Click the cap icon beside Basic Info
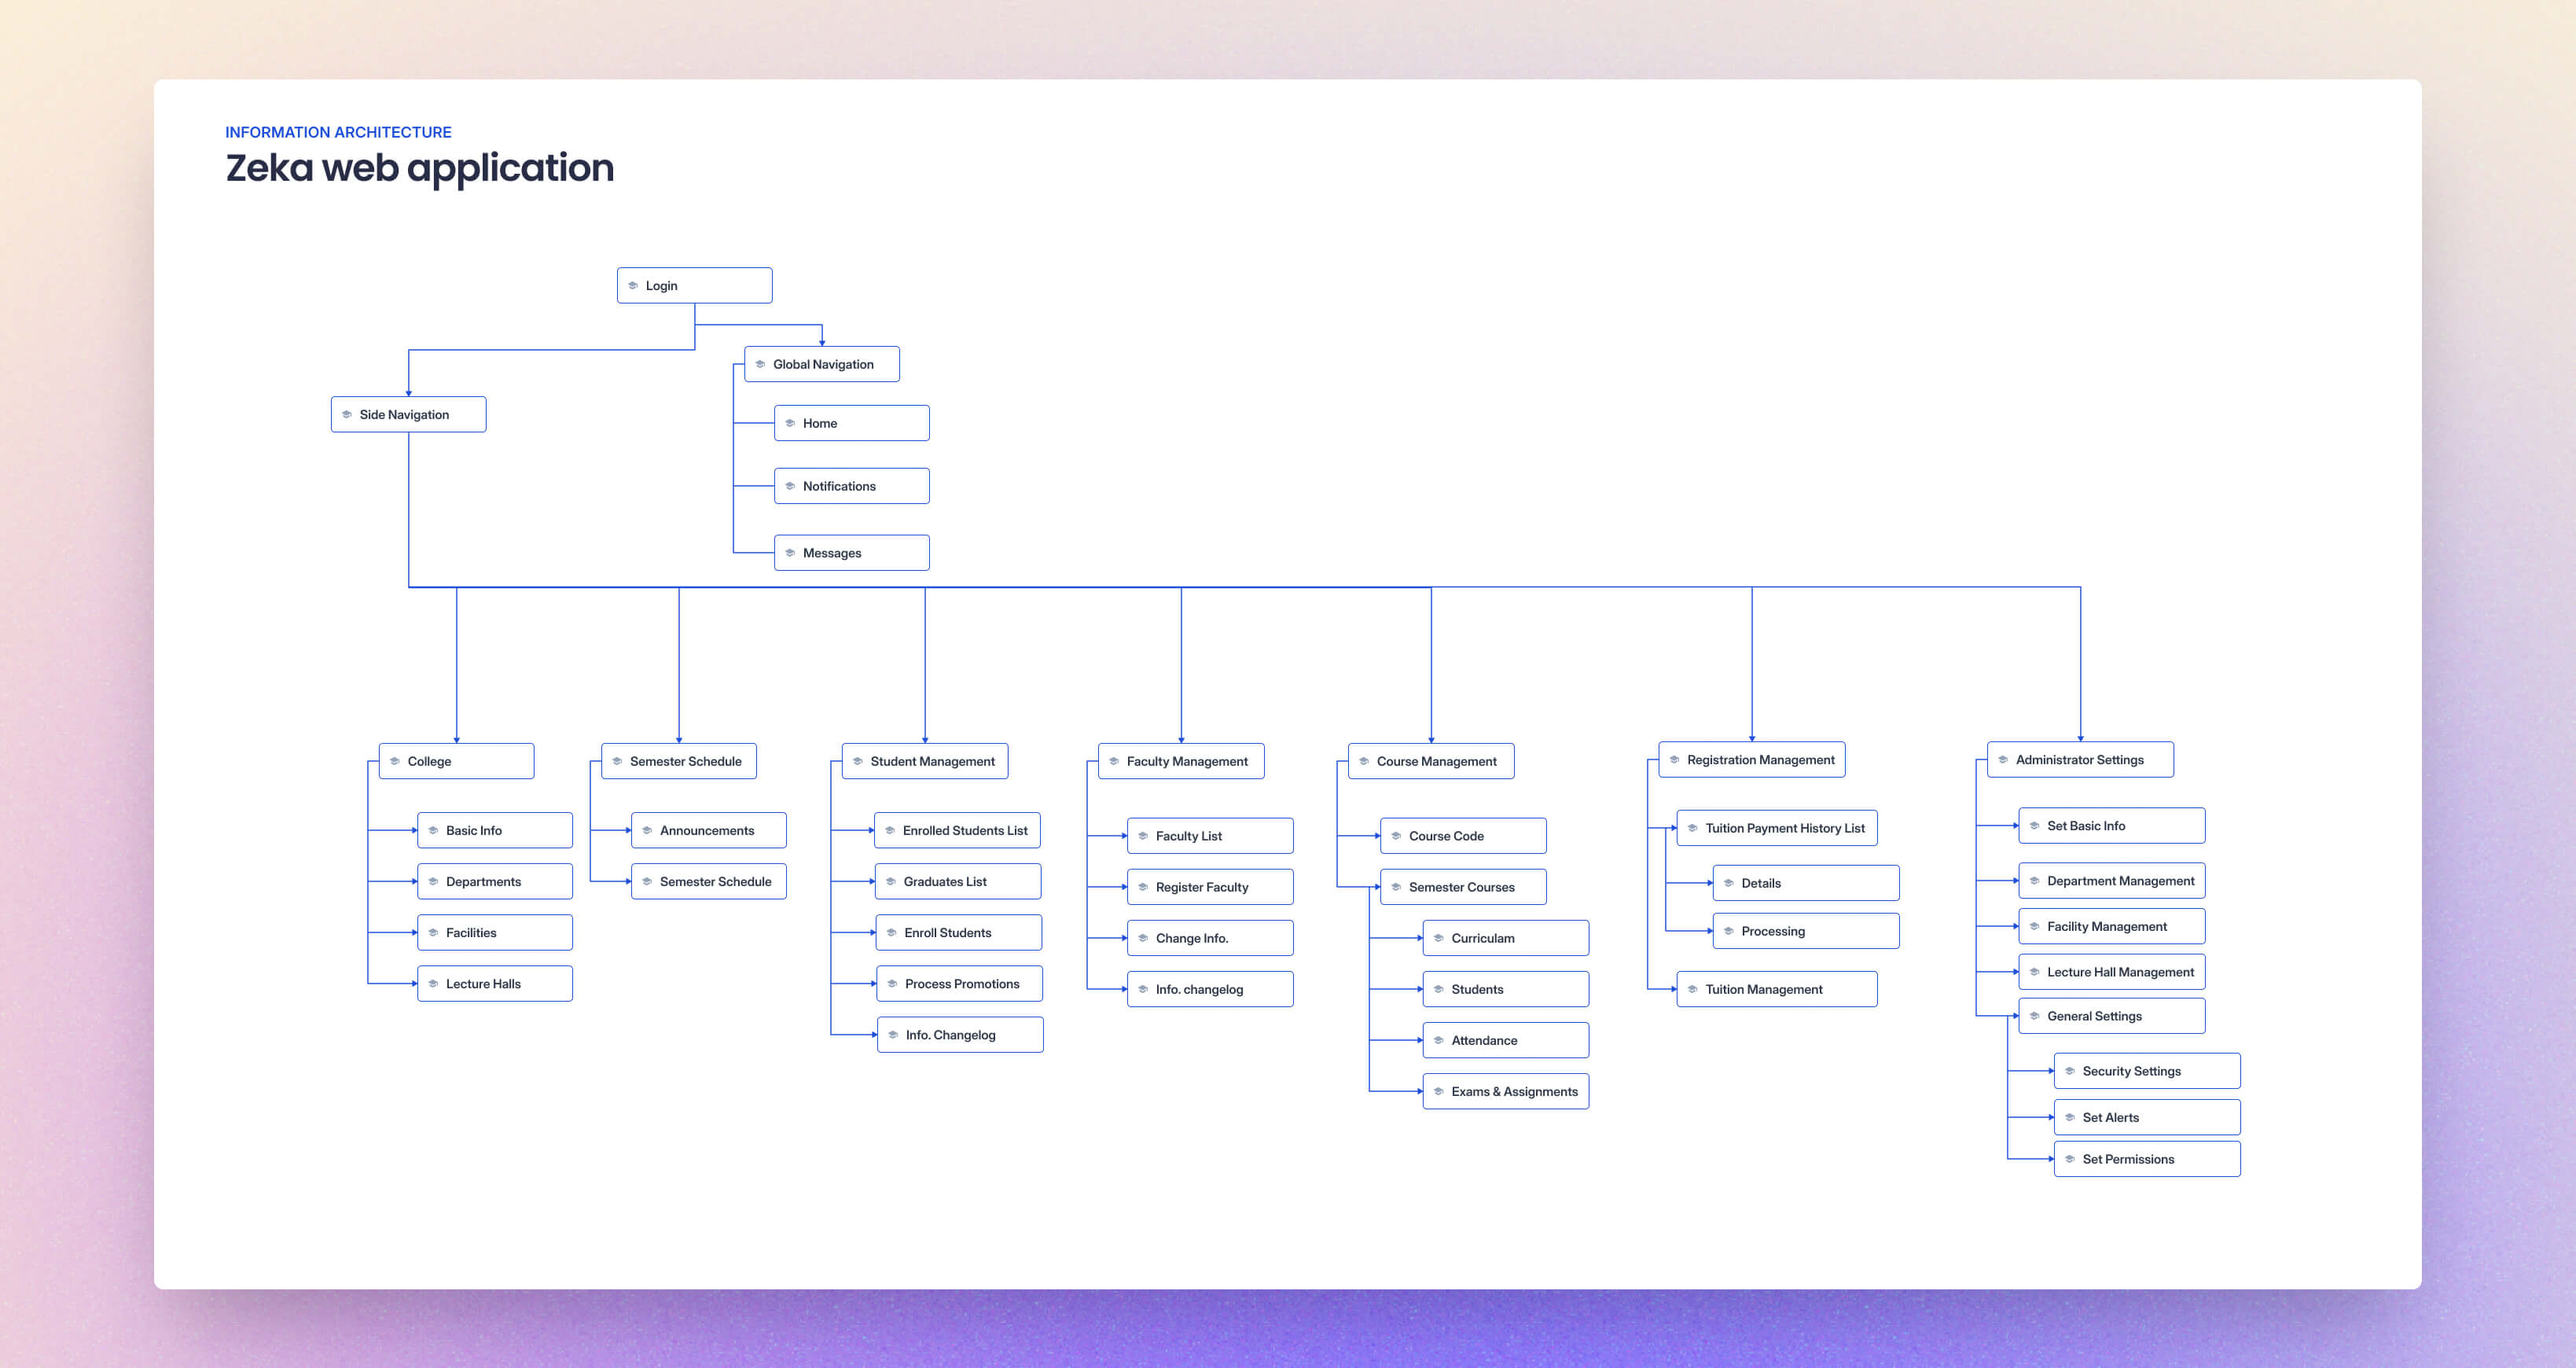 pyautogui.click(x=433, y=831)
